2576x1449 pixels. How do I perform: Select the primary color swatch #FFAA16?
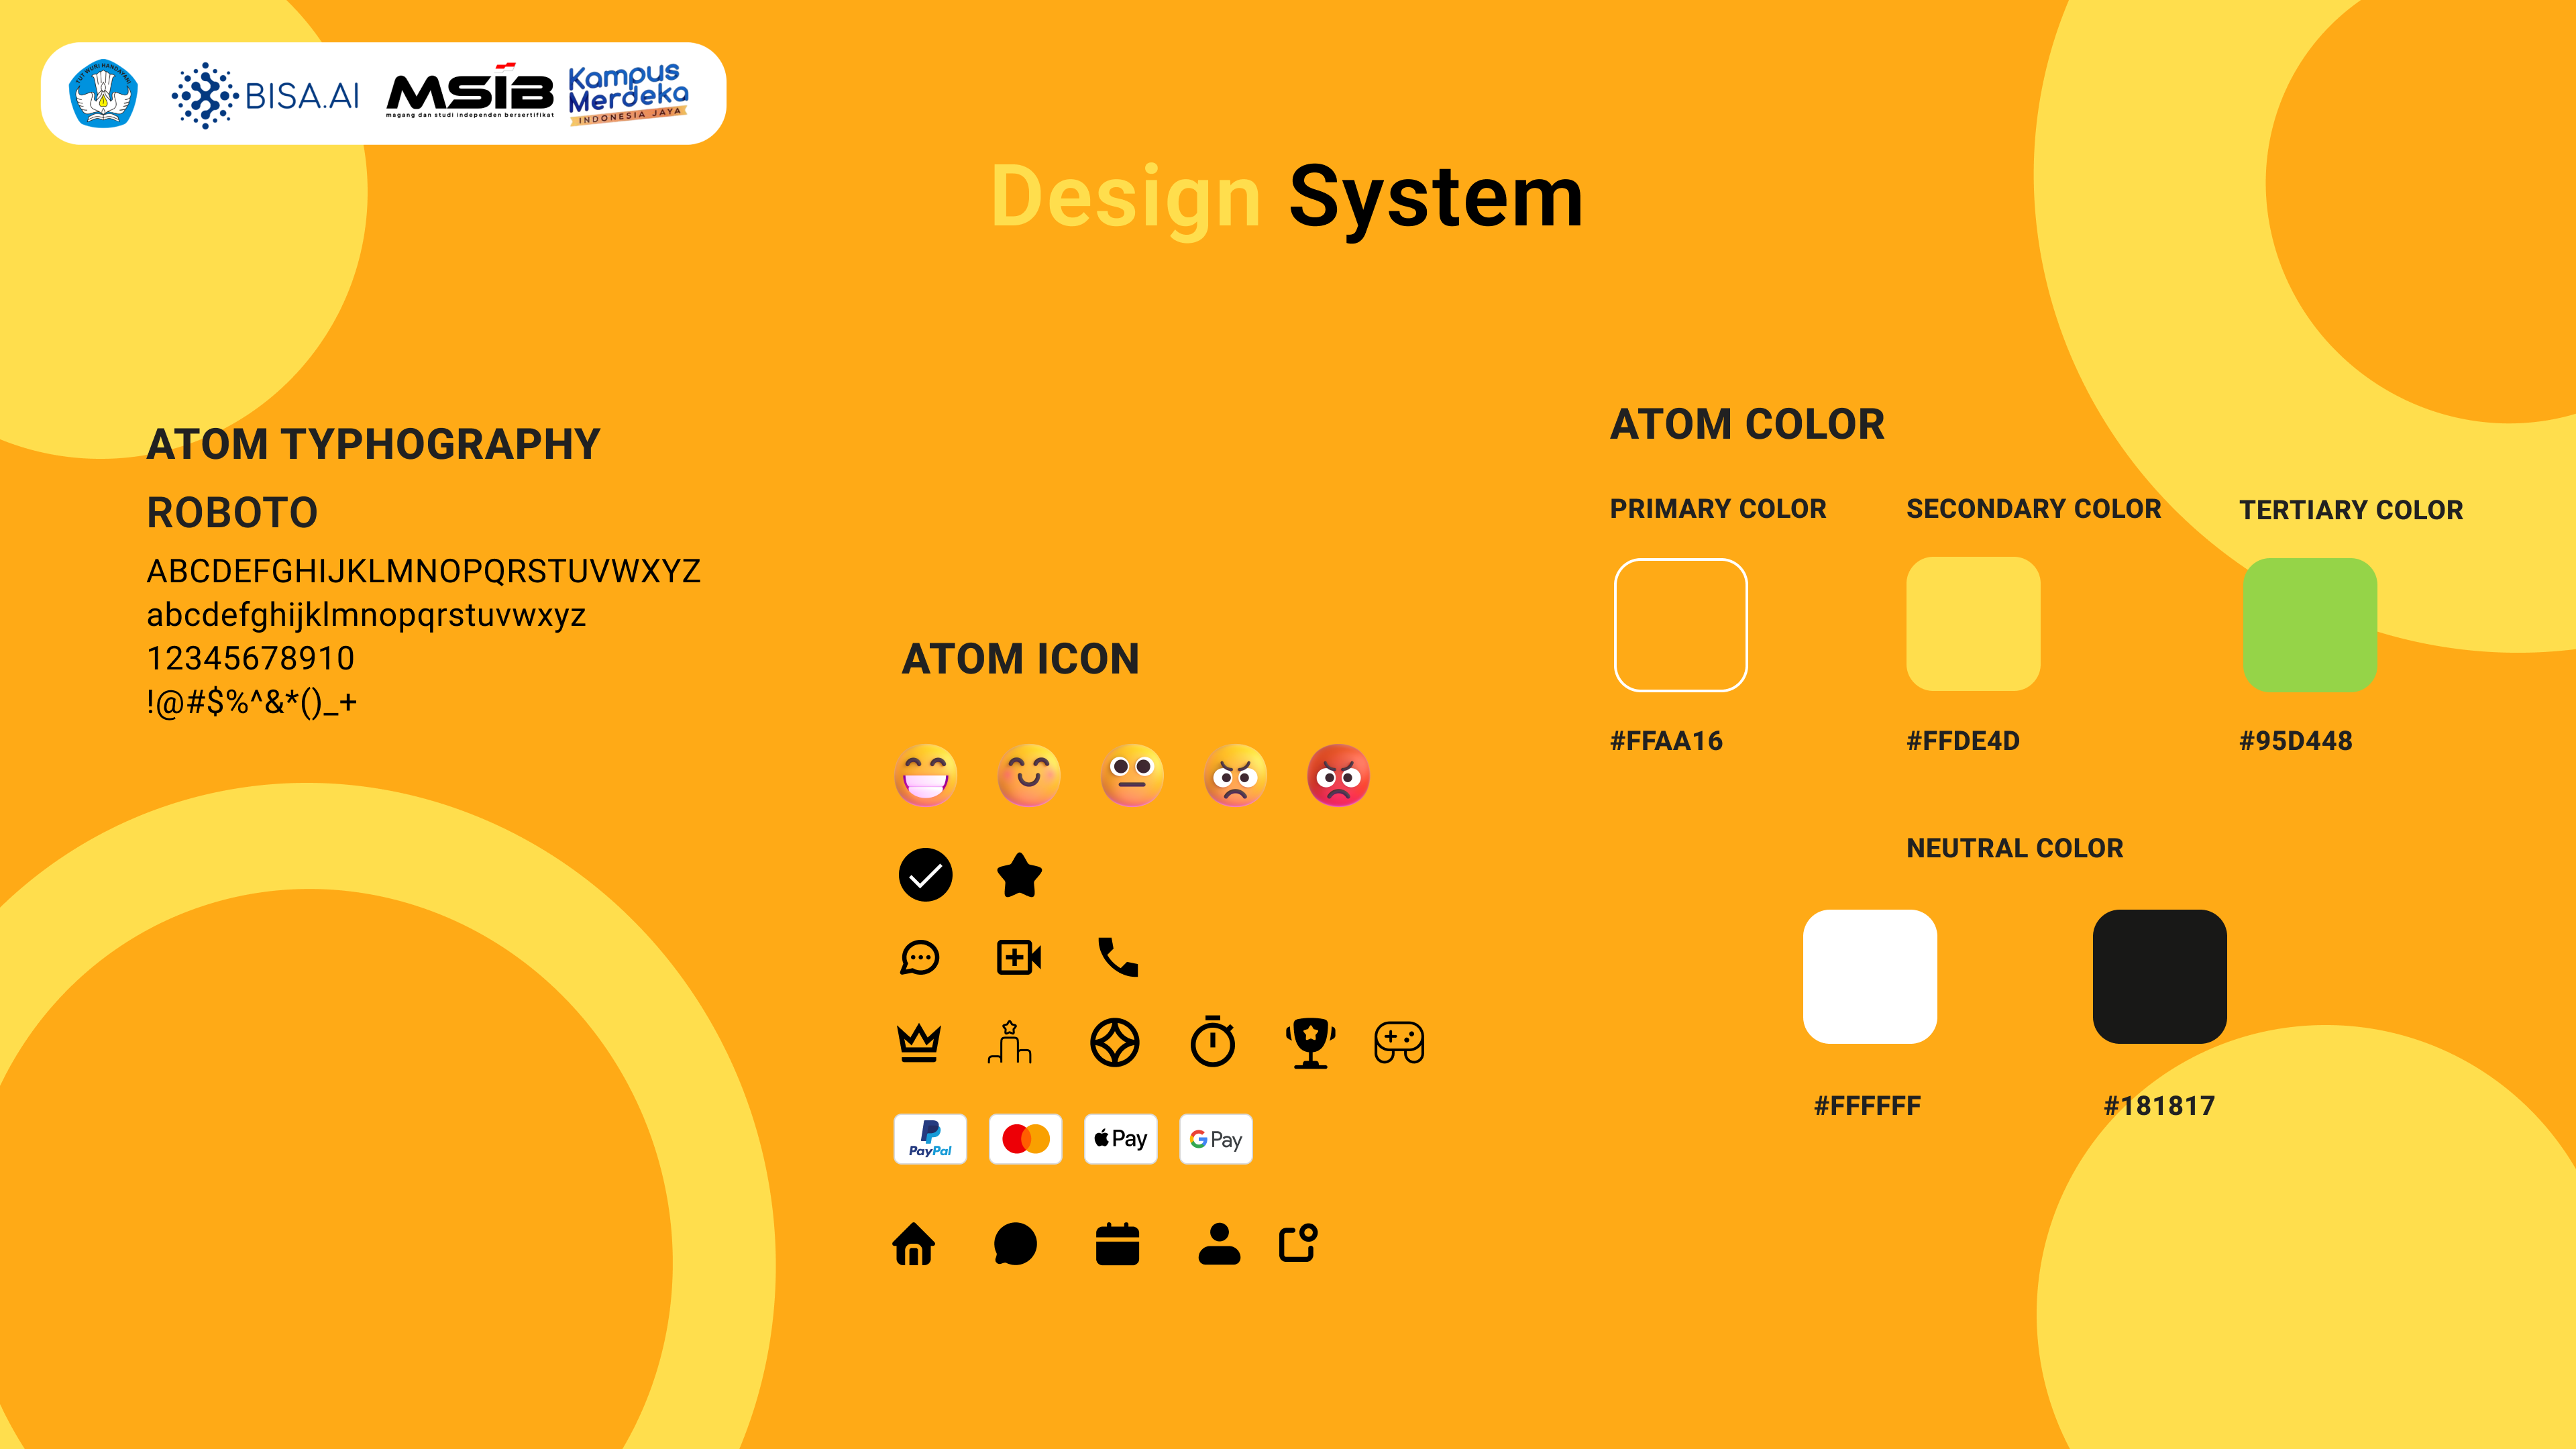[x=1681, y=625]
